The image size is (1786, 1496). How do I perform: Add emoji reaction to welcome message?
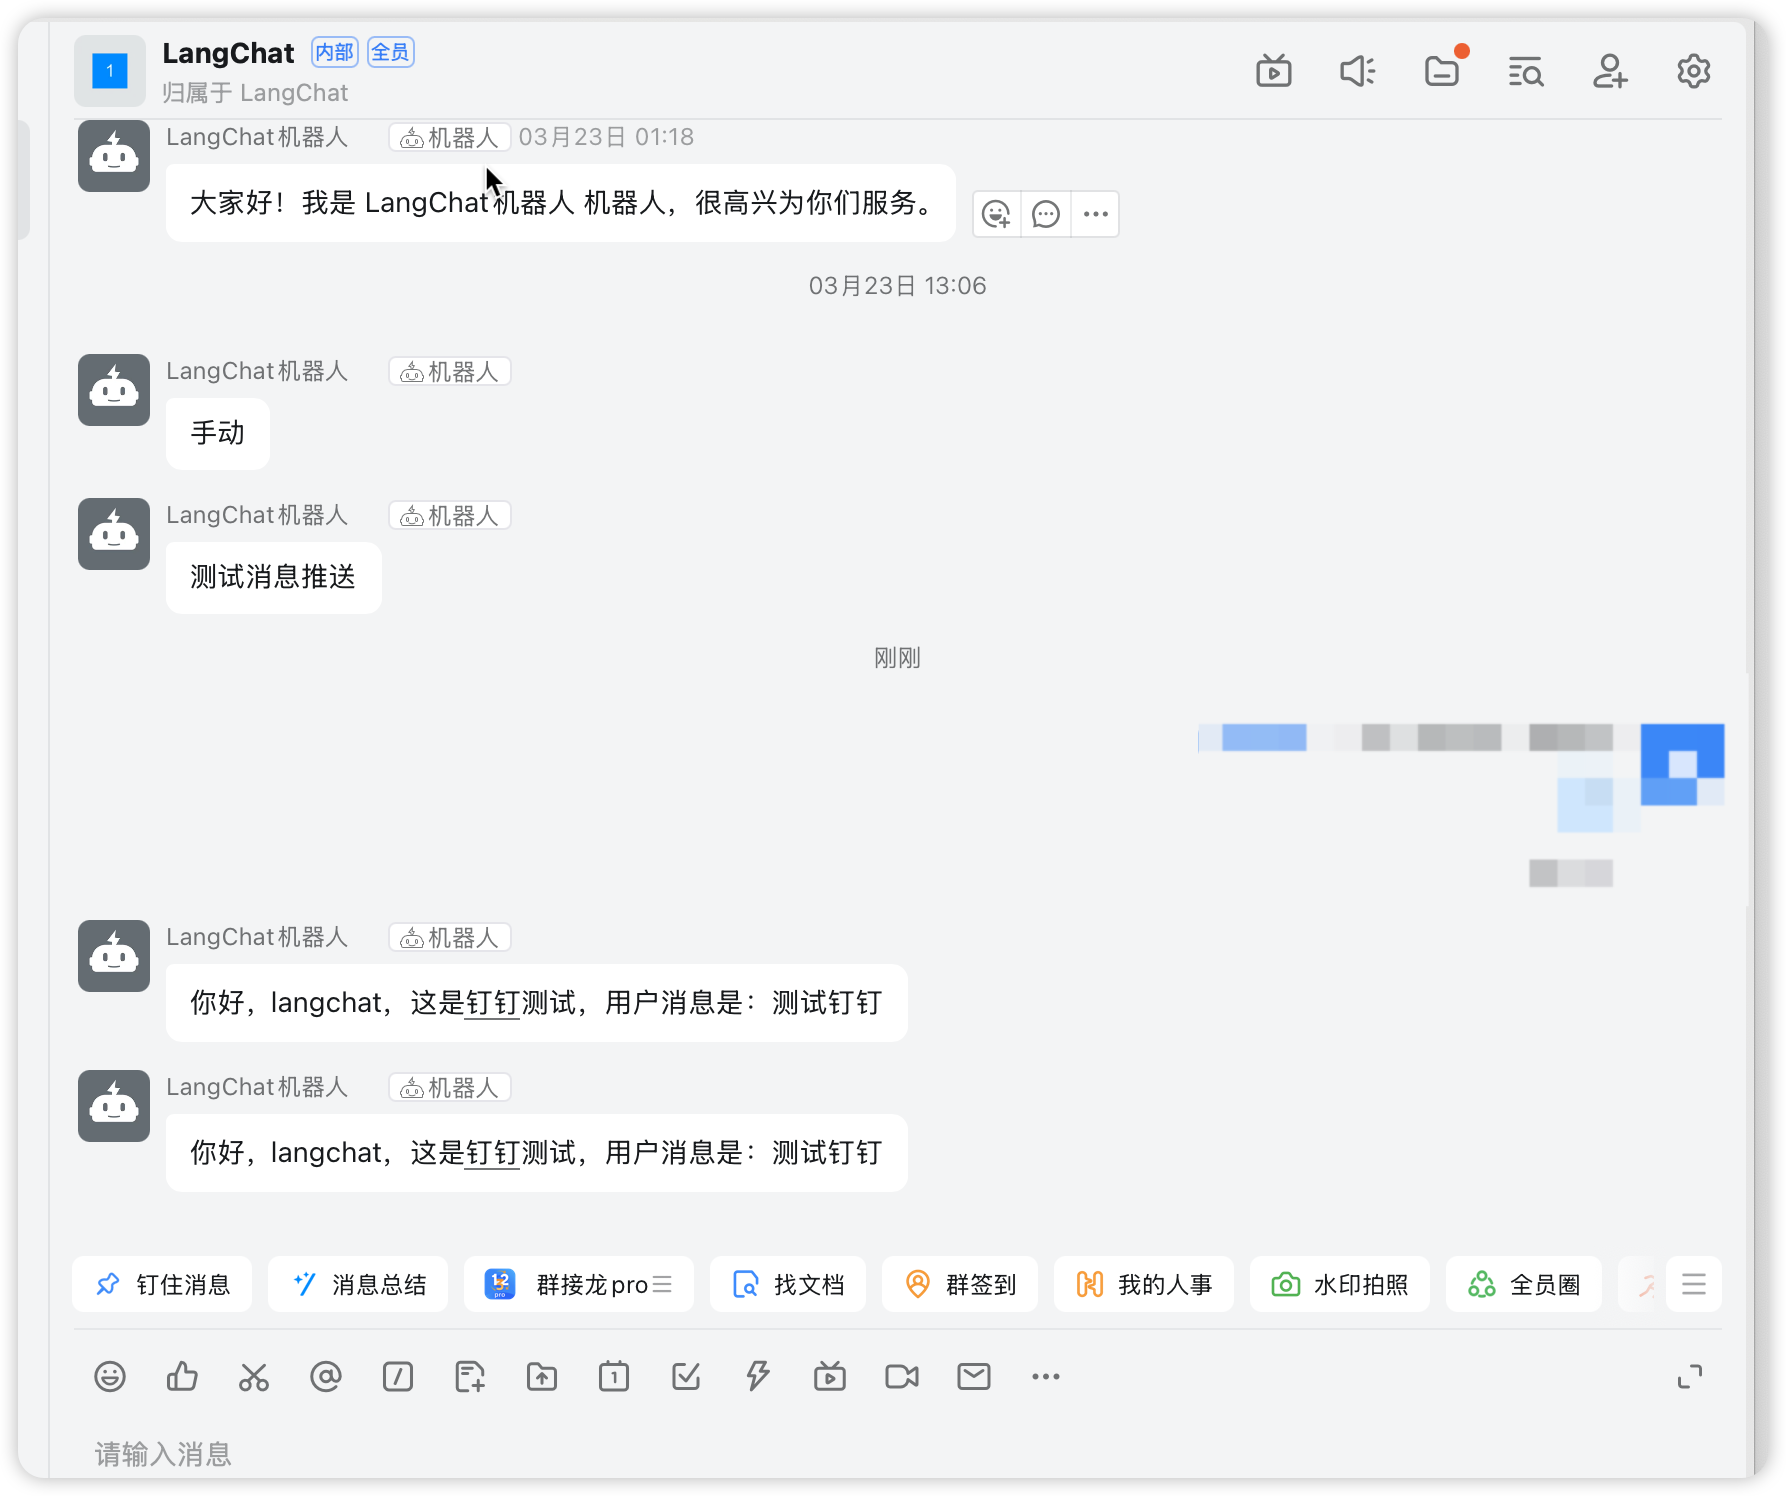coord(997,214)
